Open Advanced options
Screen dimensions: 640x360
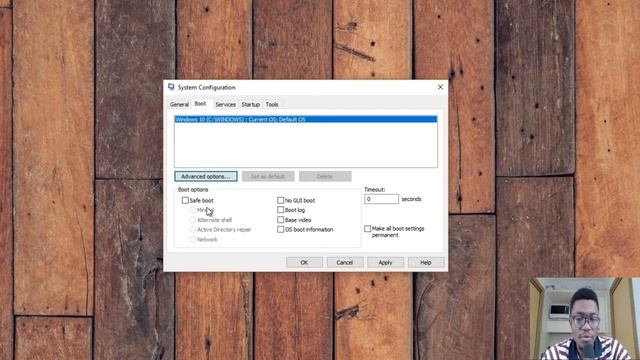point(206,176)
